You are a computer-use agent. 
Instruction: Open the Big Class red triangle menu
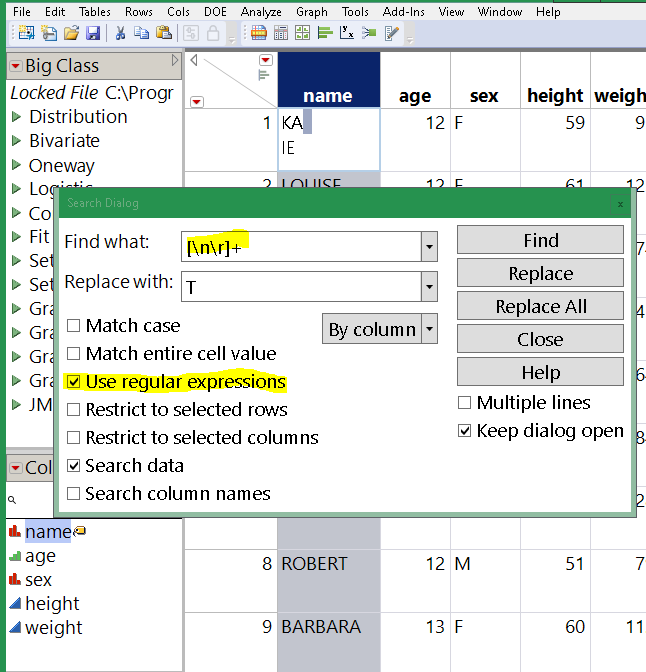tap(16, 66)
